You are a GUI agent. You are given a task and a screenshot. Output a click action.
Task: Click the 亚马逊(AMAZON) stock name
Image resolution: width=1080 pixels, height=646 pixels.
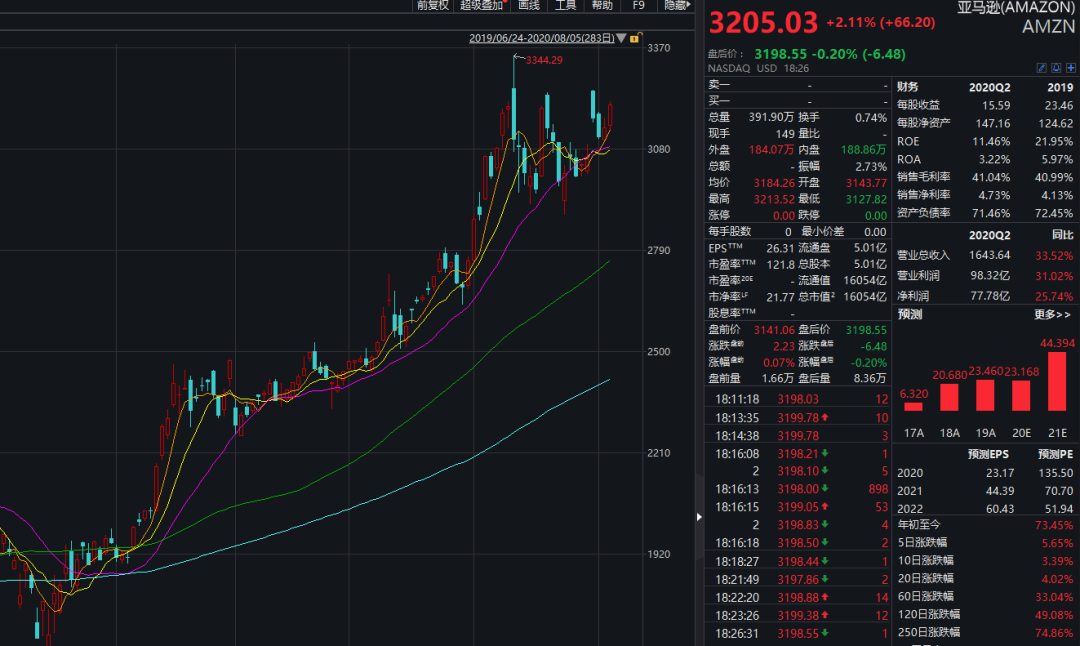1016,8
